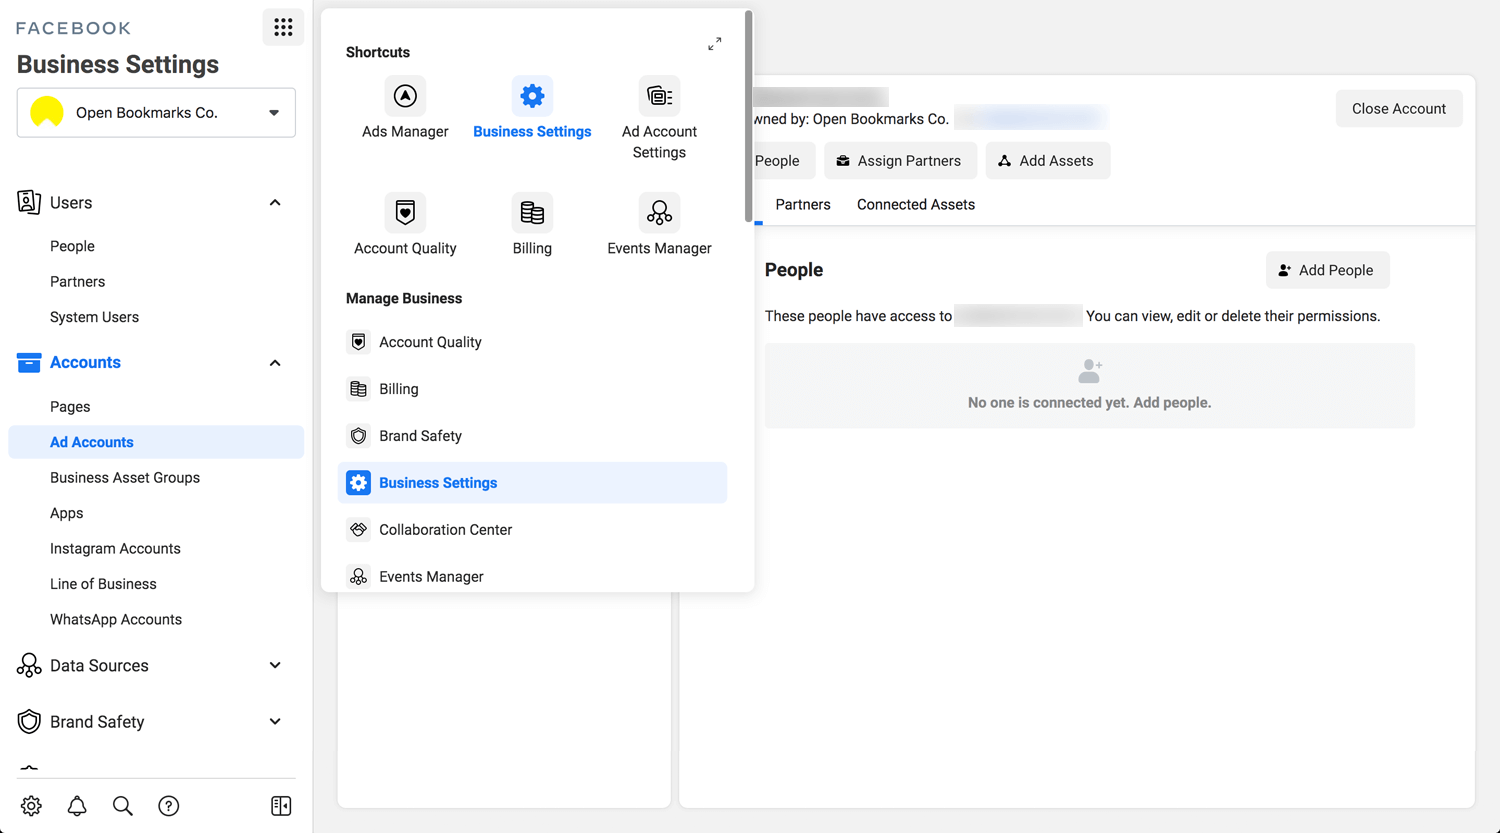This screenshot has height=833, width=1500.
Task: Open Billing shortcut icon
Action: click(532, 213)
